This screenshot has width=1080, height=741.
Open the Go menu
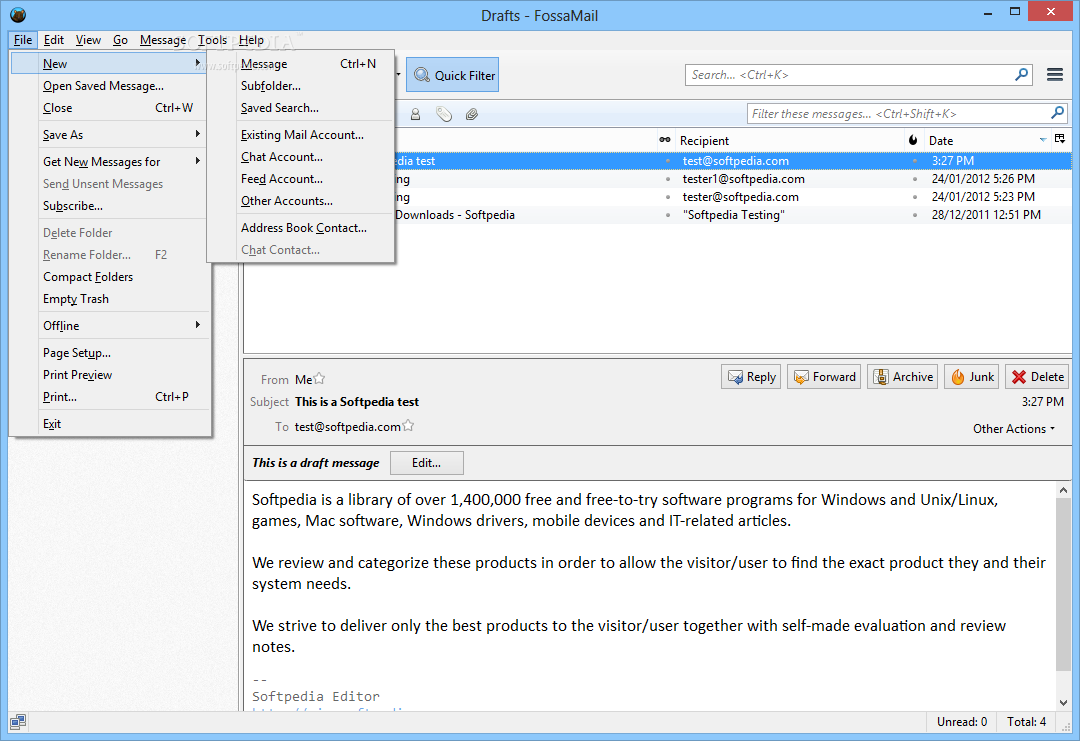pyautogui.click(x=120, y=40)
